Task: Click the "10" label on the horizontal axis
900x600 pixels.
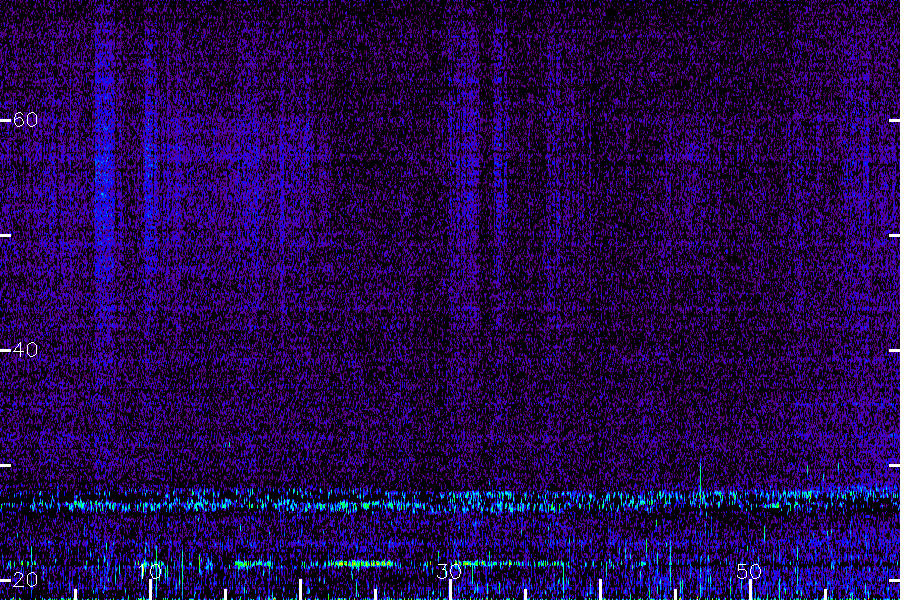Action: coord(150,571)
